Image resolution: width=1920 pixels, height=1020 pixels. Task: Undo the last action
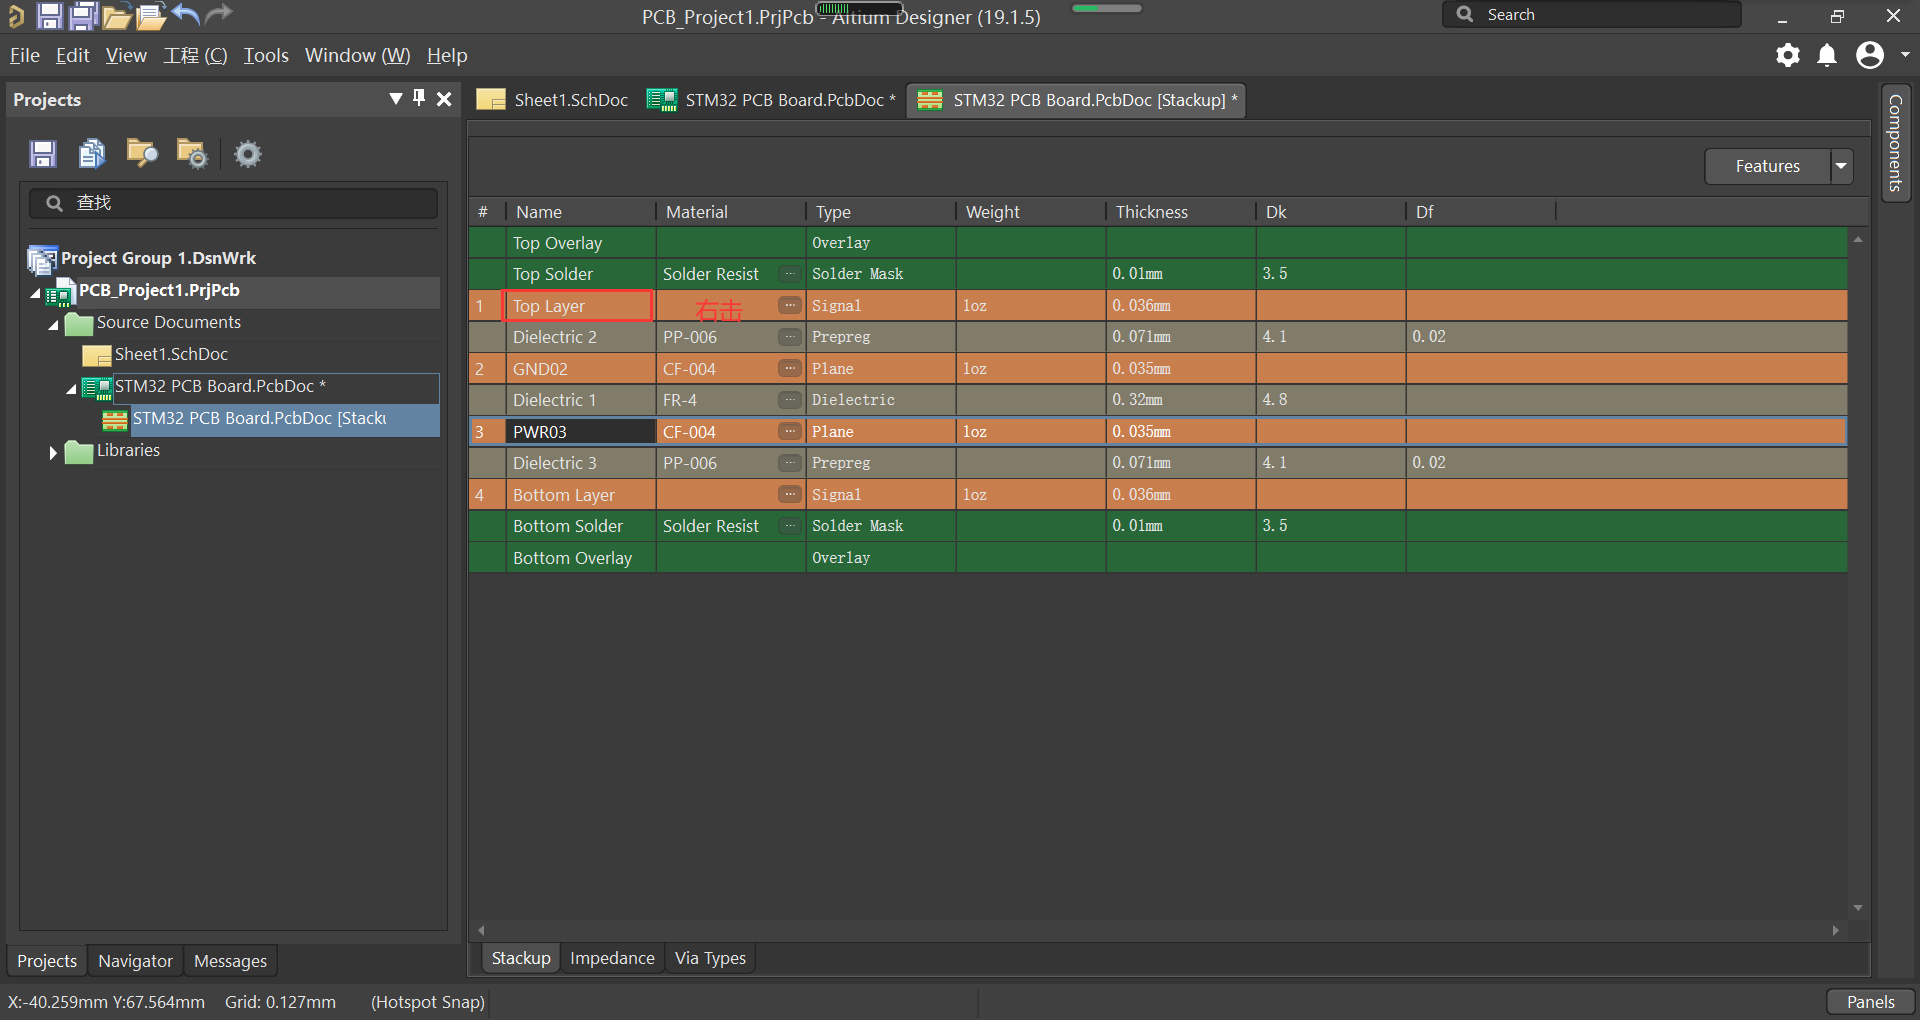[x=186, y=14]
